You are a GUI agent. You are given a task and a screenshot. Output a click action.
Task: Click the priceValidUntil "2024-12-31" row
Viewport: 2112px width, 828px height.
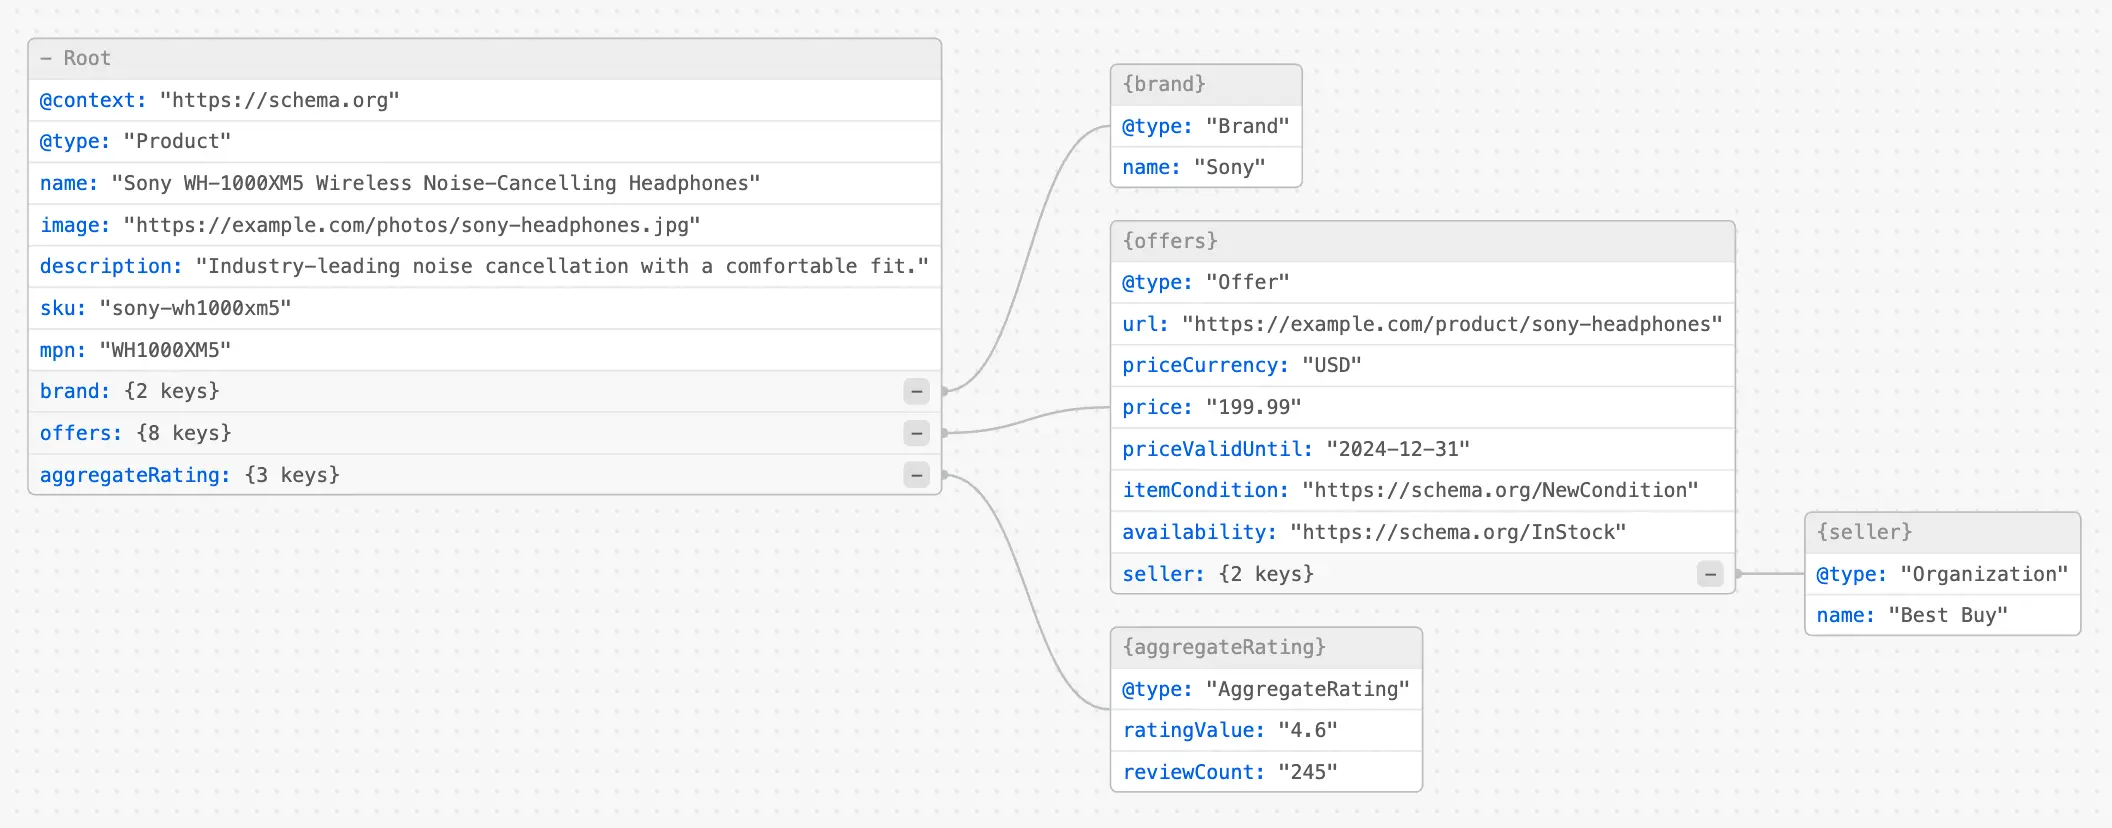point(1423,449)
